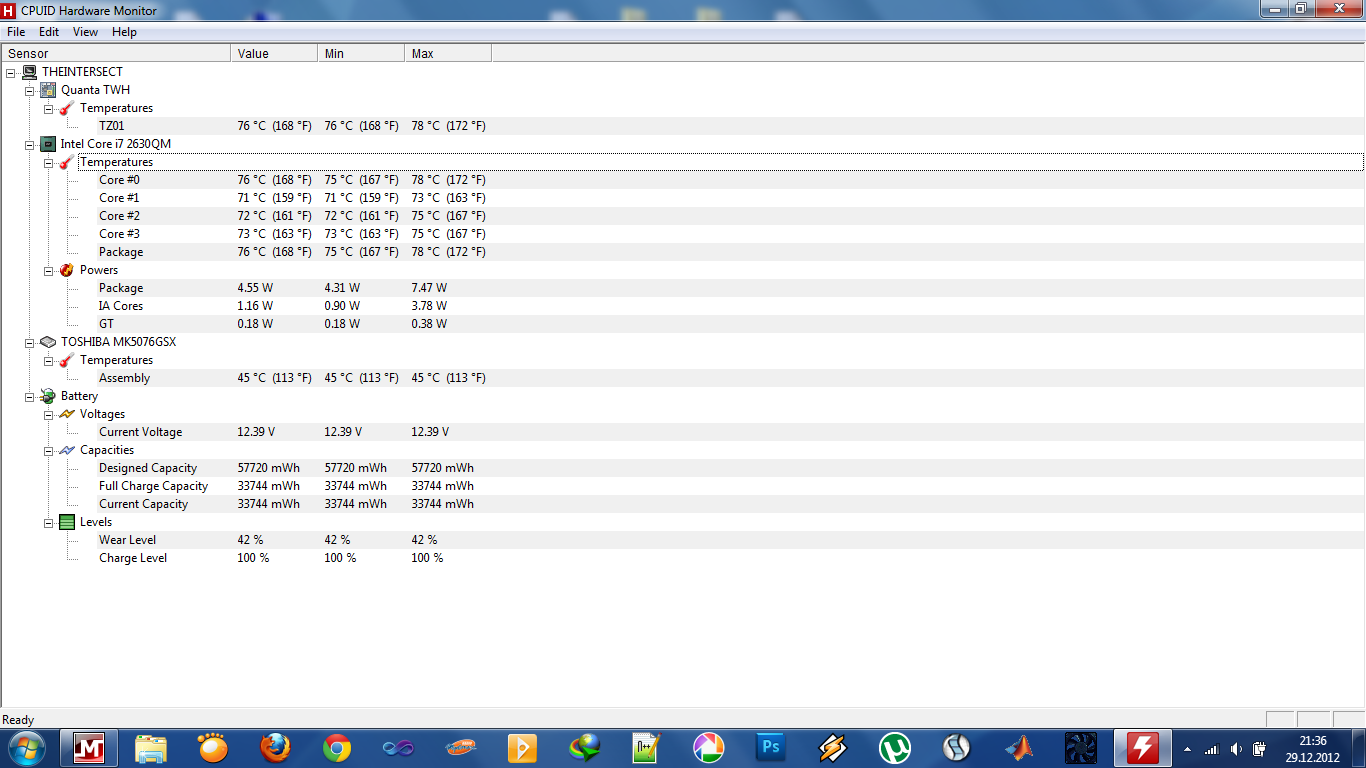Click the computer icon beside THEINTERSECT
Image resolution: width=1366 pixels, height=768 pixels.
29,72
